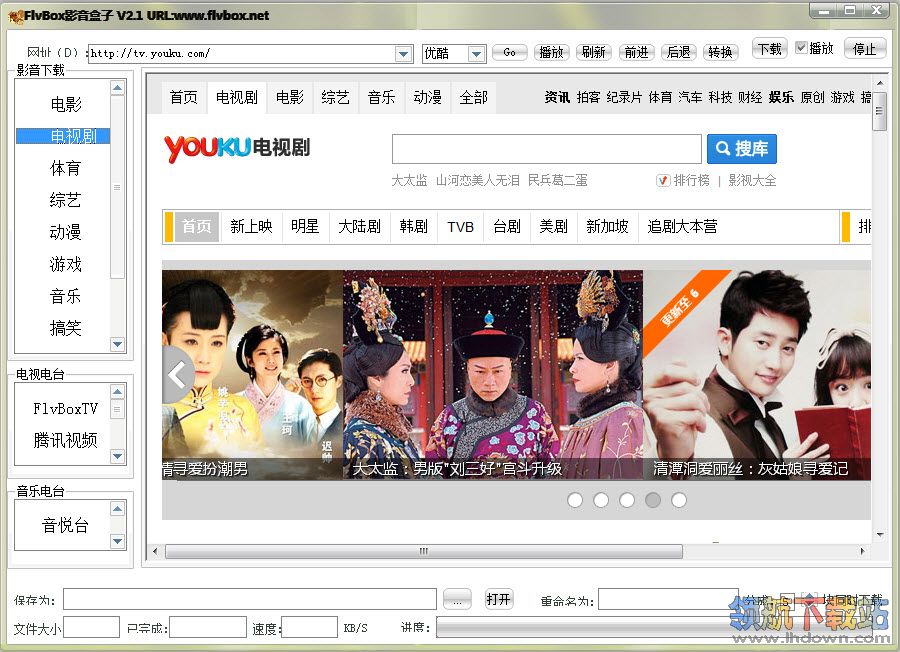The height and width of the screenshot is (652, 900).
Task: Click the 打开 open button
Action: point(498,599)
